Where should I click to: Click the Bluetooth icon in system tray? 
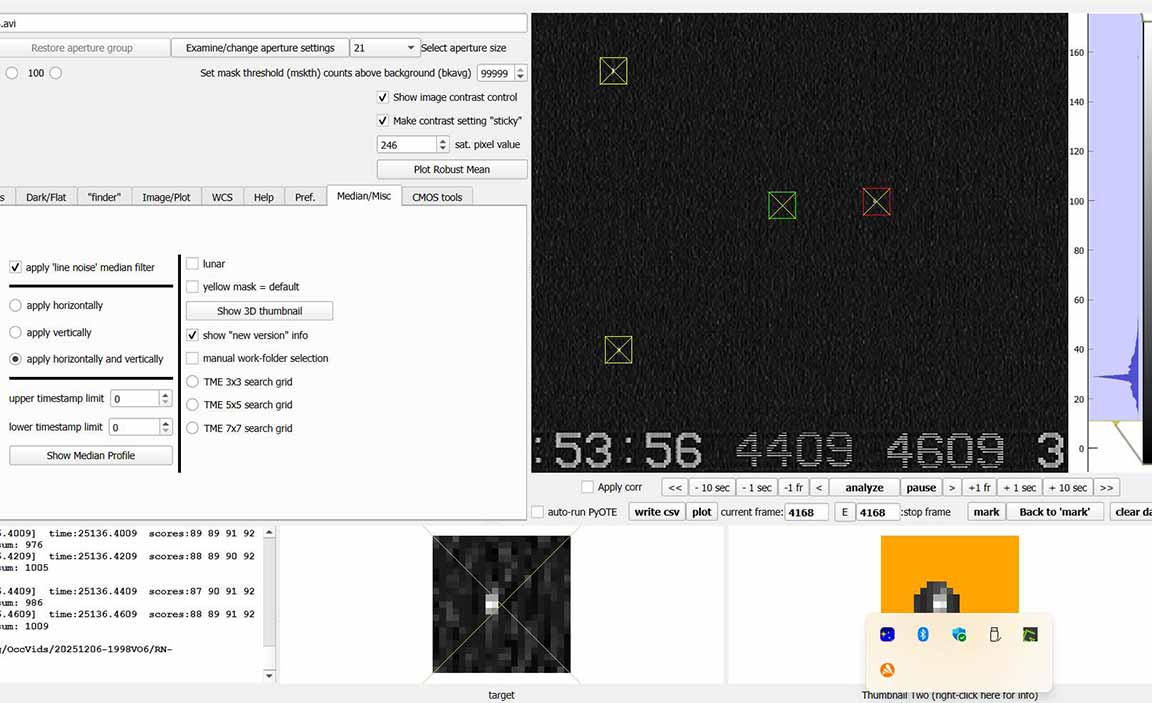pyautogui.click(x=924, y=634)
